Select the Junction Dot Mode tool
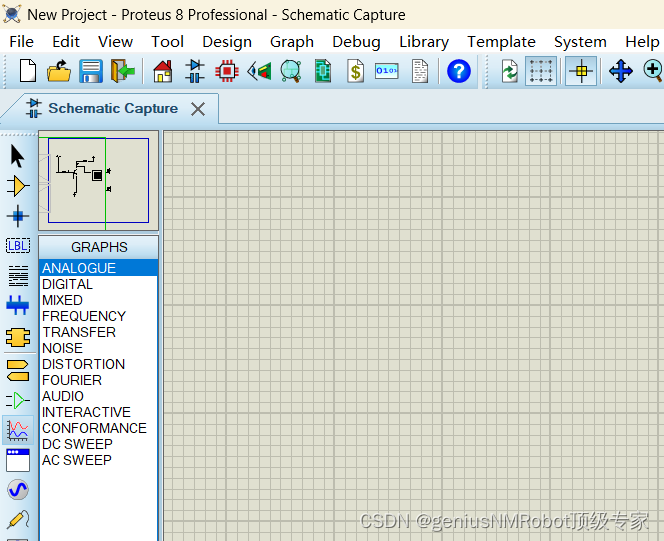This screenshot has width=664, height=541. tap(18, 216)
